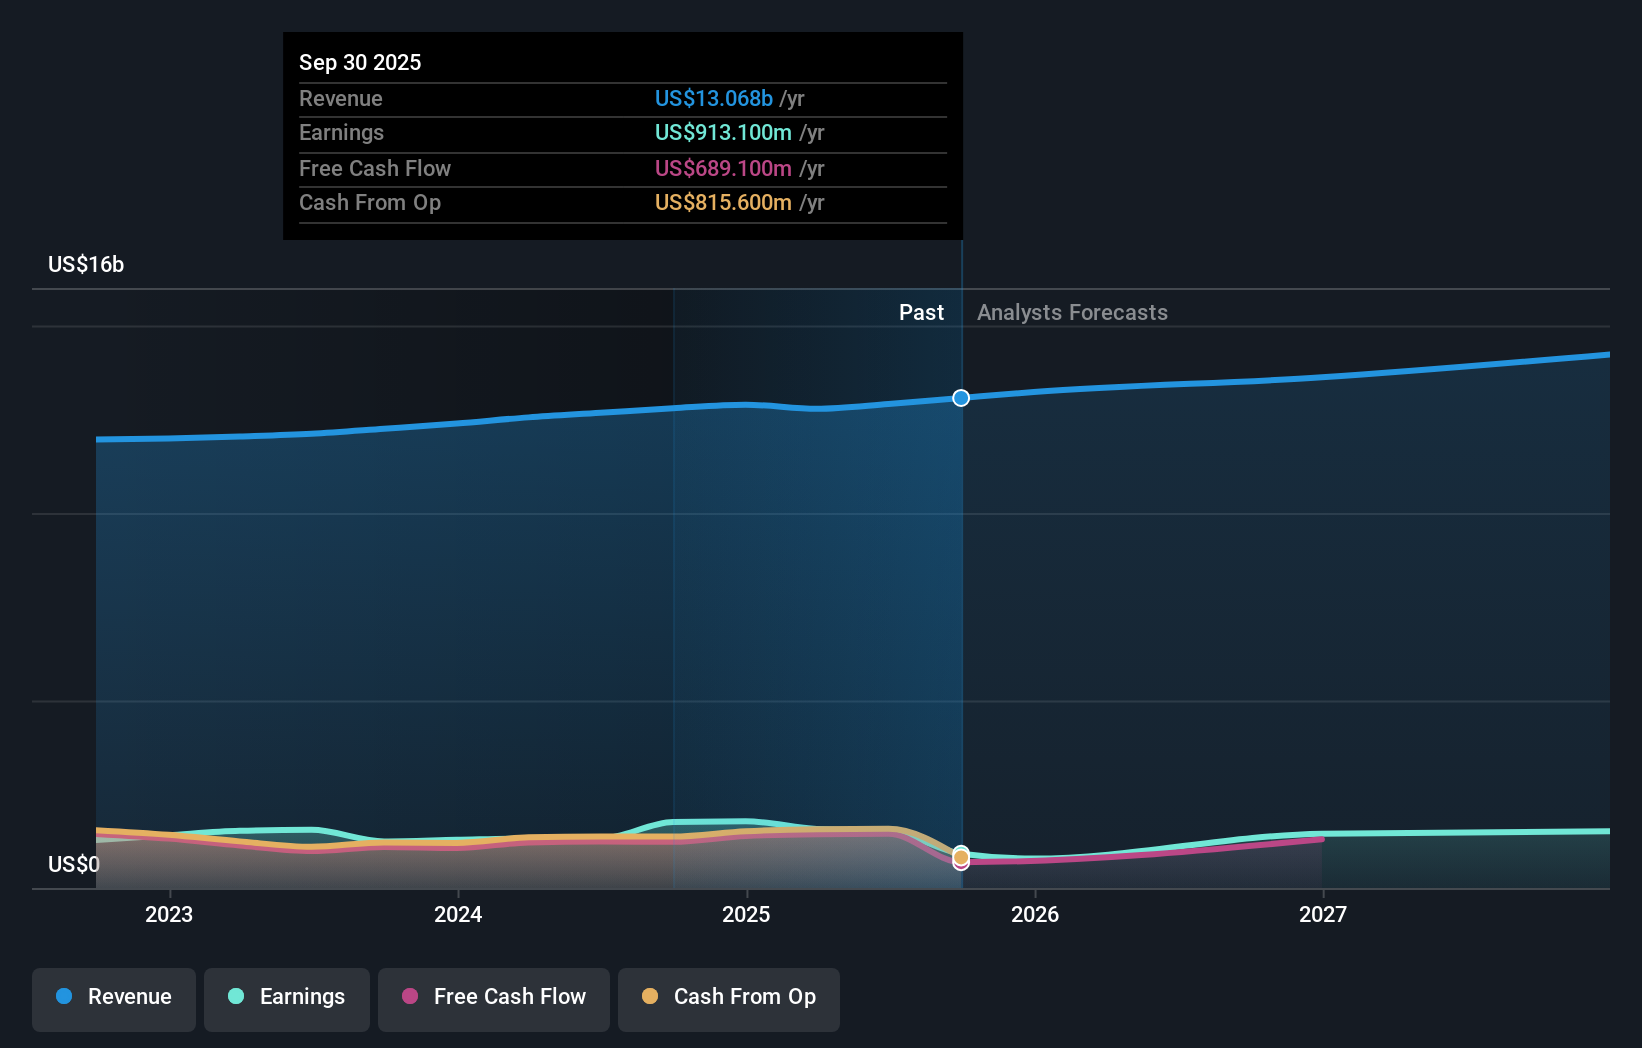Expand the Sep 30 2025 tooltip panel
The height and width of the screenshot is (1048, 1642).
622,62
